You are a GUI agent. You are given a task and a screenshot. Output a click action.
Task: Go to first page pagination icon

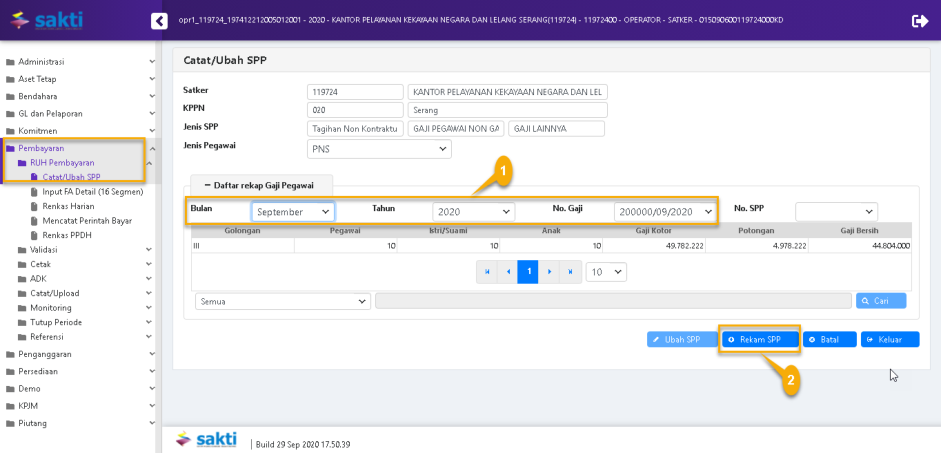tap(487, 272)
